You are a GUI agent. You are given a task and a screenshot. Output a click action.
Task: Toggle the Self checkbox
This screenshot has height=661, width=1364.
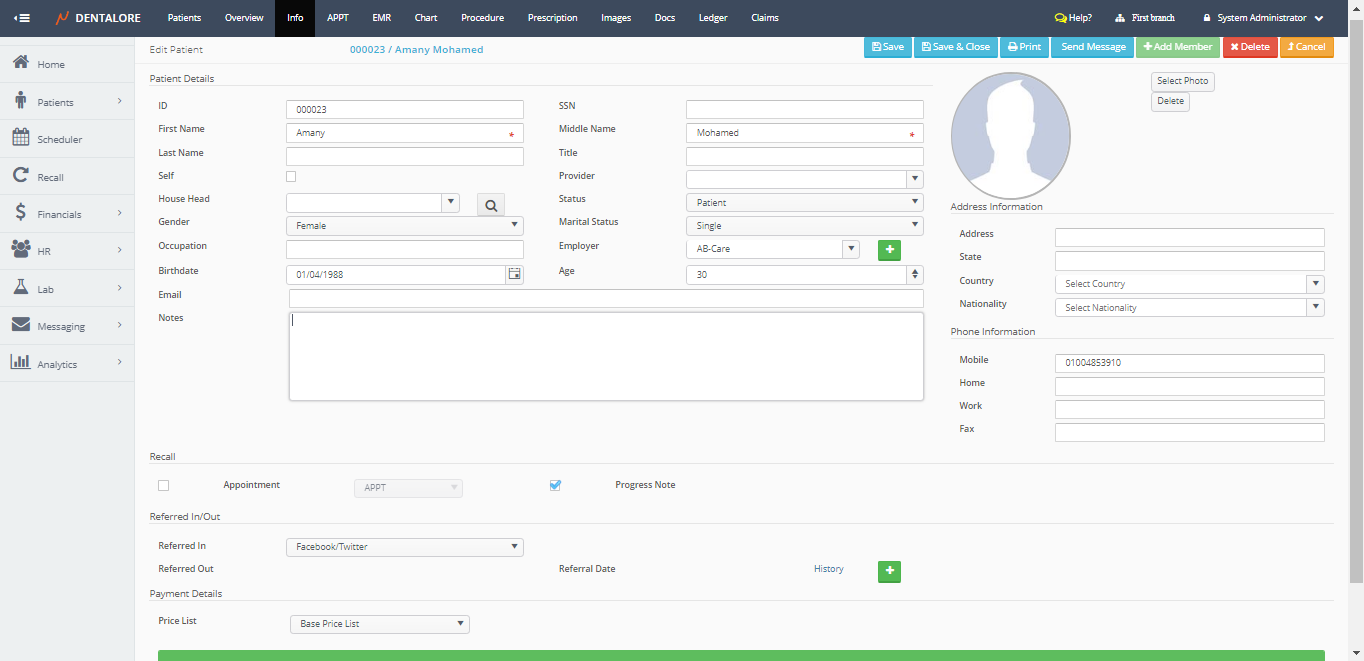click(291, 177)
